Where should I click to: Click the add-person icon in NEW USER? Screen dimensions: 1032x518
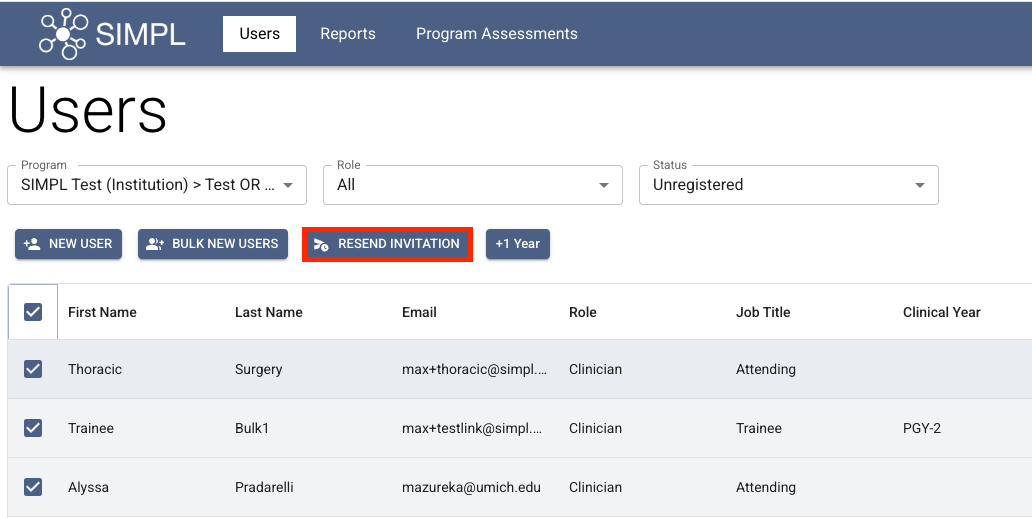32,244
